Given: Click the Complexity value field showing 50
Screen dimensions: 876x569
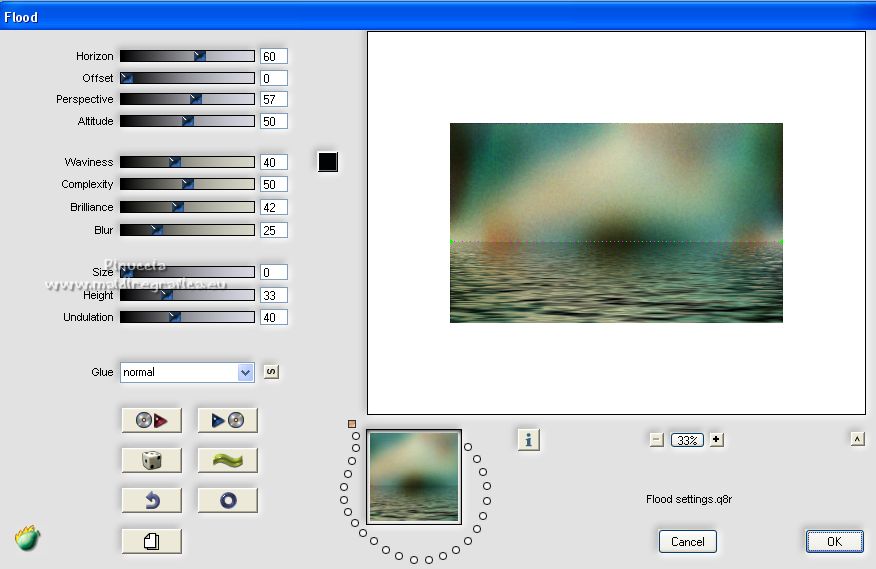Looking at the screenshot, I should click(274, 184).
